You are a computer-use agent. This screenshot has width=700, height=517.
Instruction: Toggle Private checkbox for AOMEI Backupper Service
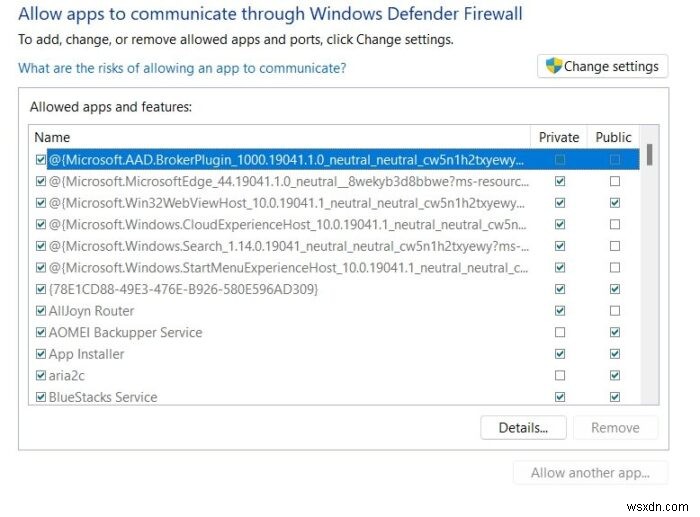click(559, 332)
